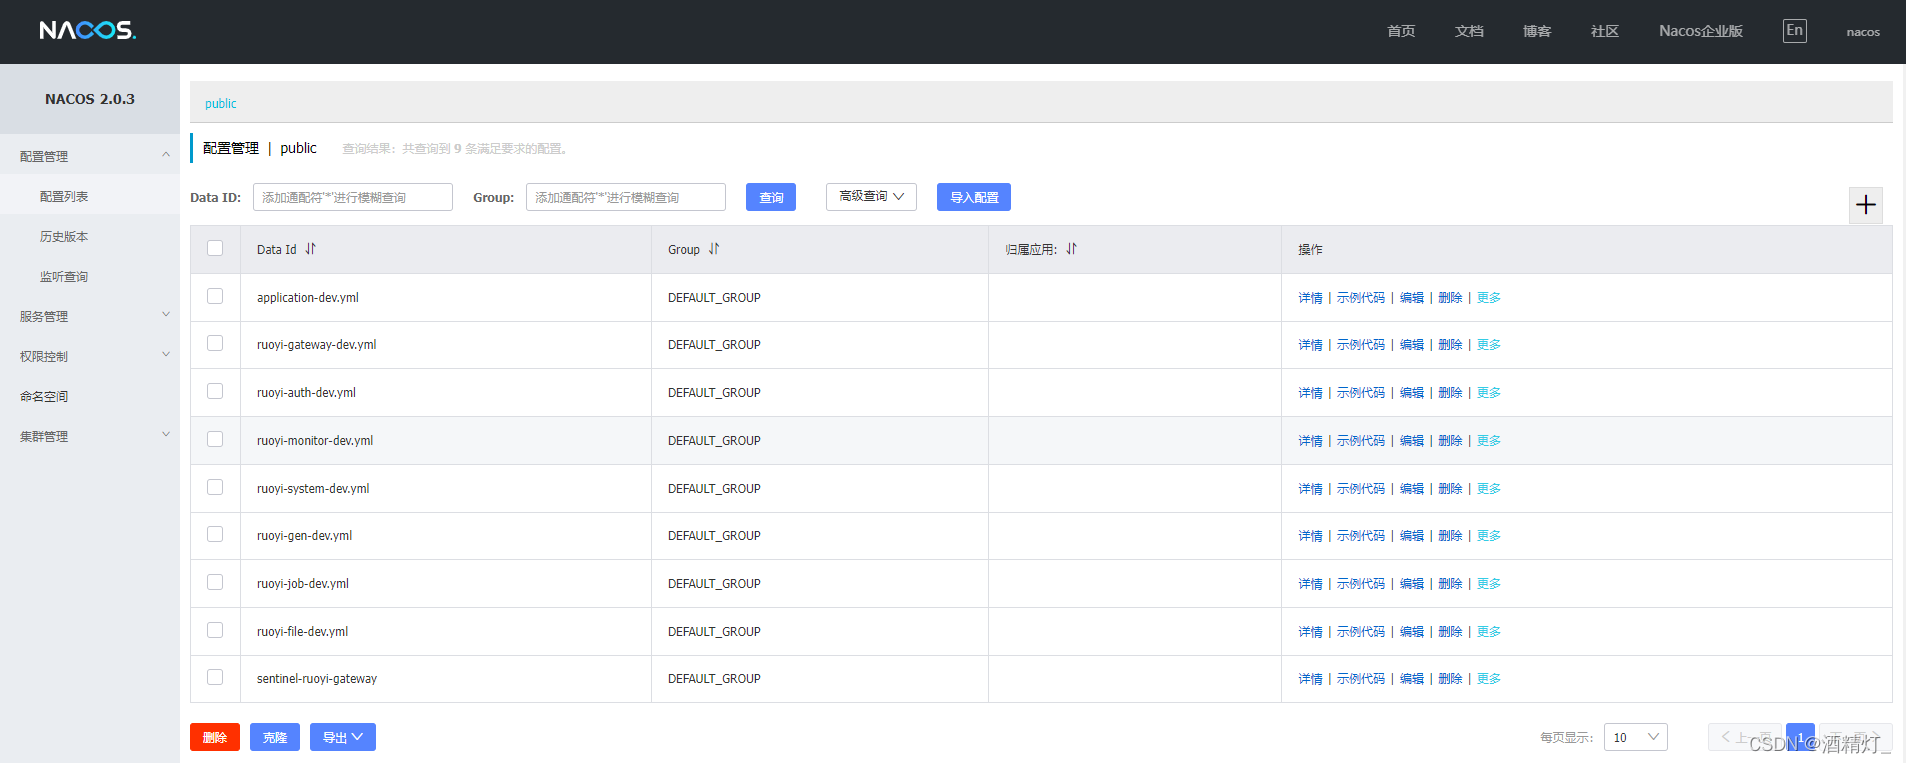Click the public namespace tab
This screenshot has width=1906, height=763.
[221, 103]
